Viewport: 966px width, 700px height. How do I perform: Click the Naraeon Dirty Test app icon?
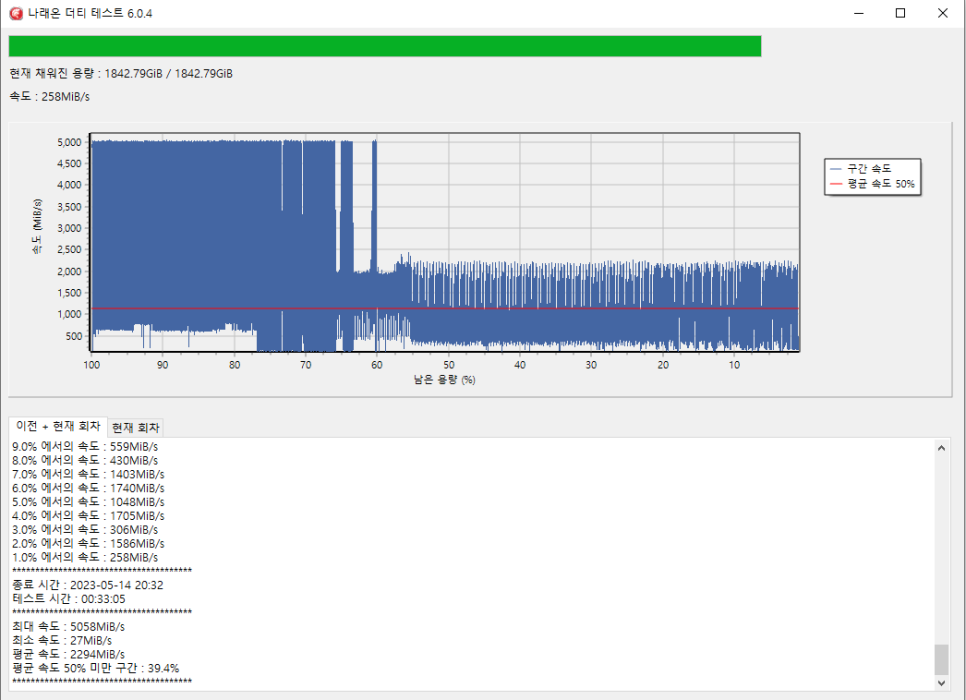(x=16, y=13)
